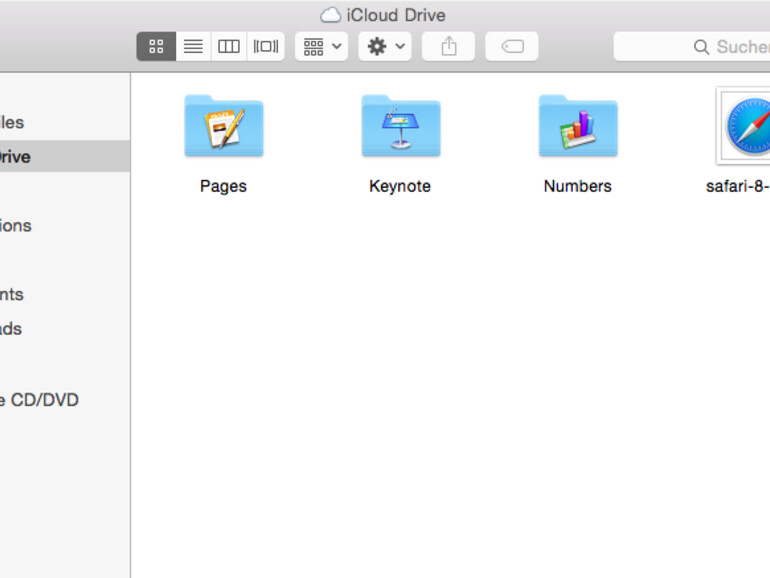Click the Share toolbar button
The width and height of the screenshot is (770, 578).
pyautogui.click(x=448, y=47)
